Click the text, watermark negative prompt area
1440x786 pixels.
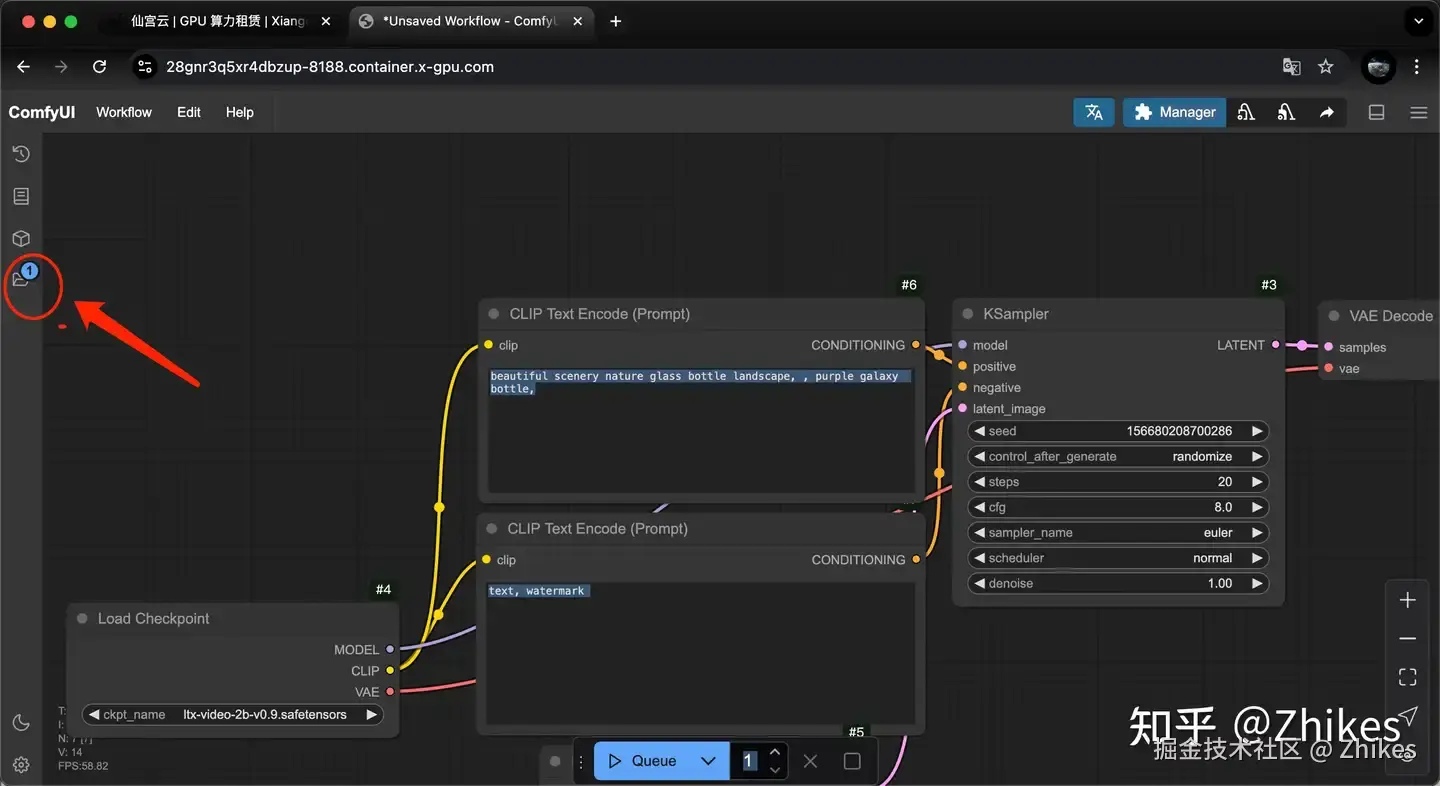pos(701,654)
